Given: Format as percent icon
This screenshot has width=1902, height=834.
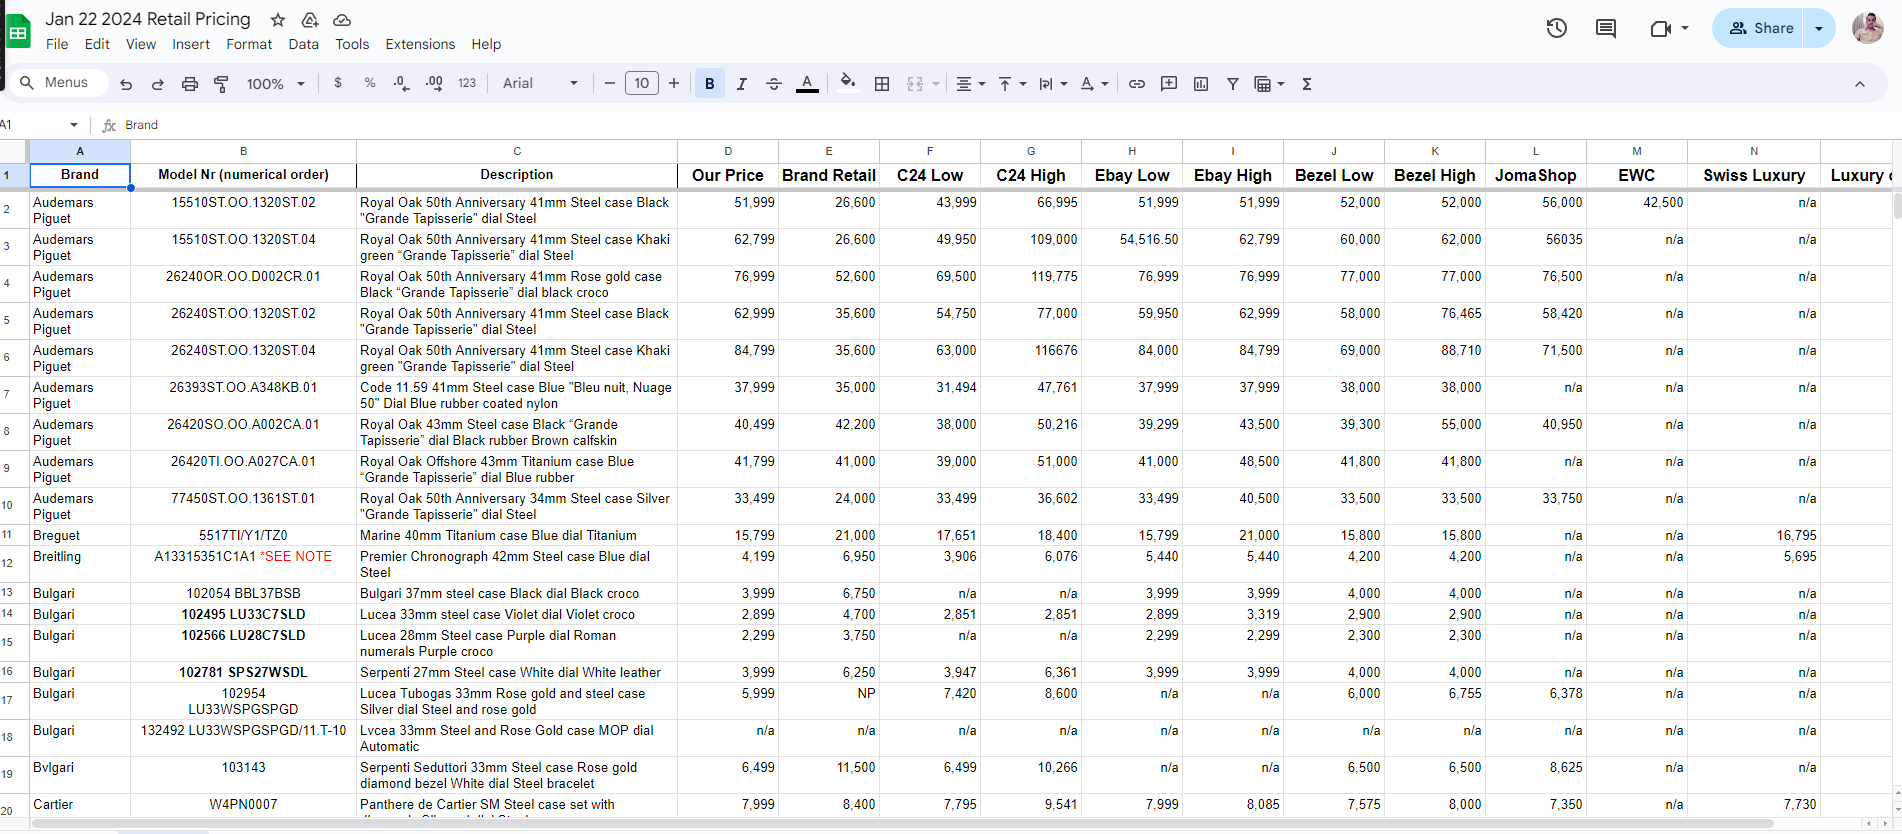Looking at the screenshot, I should tap(370, 83).
